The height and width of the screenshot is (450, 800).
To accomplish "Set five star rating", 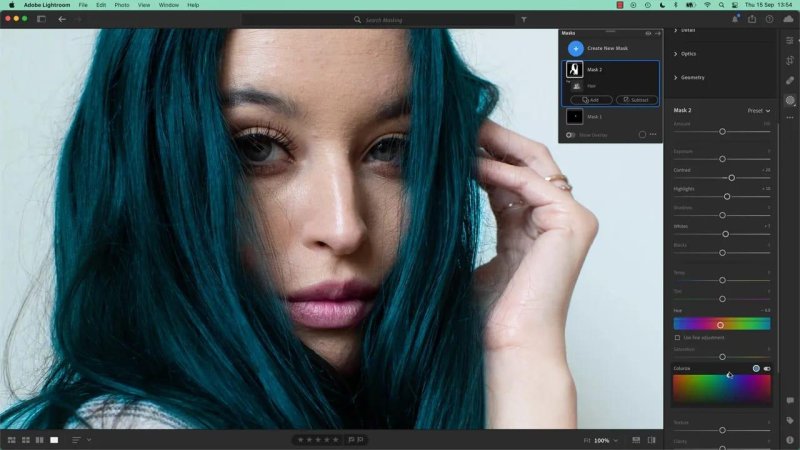I will tap(336, 440).
